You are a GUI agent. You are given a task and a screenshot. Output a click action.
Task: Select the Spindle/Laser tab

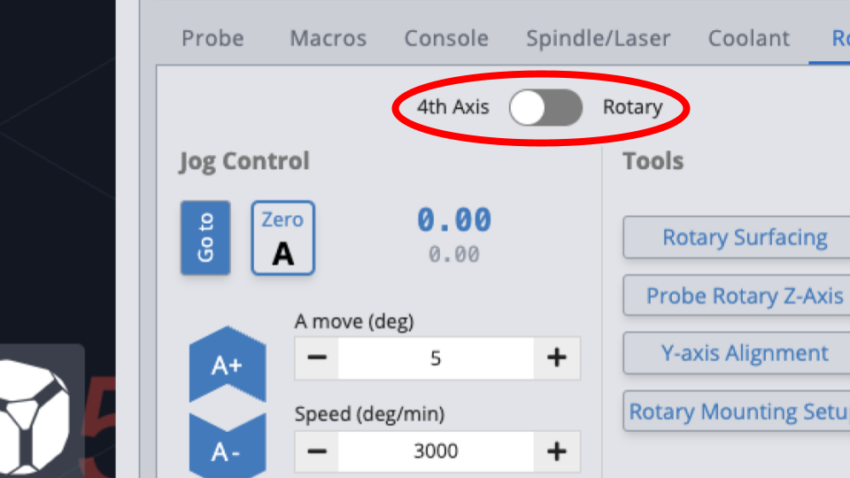tap(598, 38)
